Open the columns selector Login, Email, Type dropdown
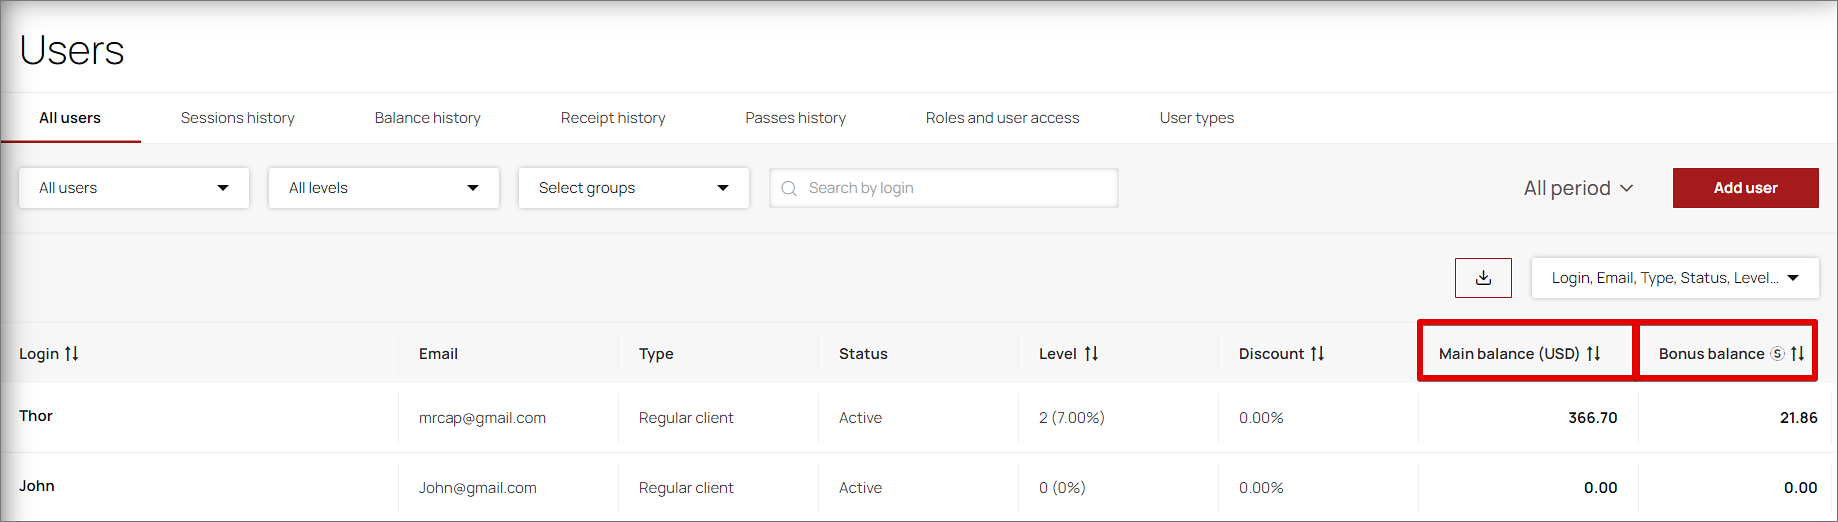 tap(1675, 278)
